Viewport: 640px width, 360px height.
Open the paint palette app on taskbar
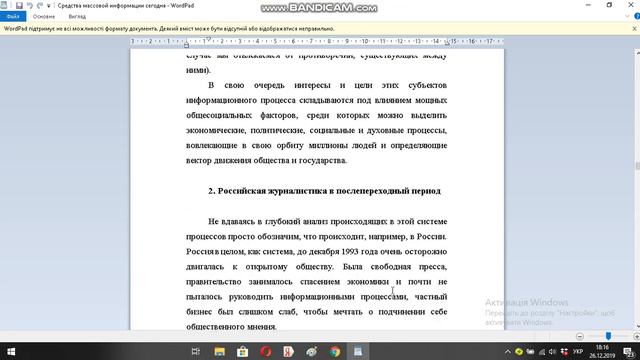pos(312,352)
